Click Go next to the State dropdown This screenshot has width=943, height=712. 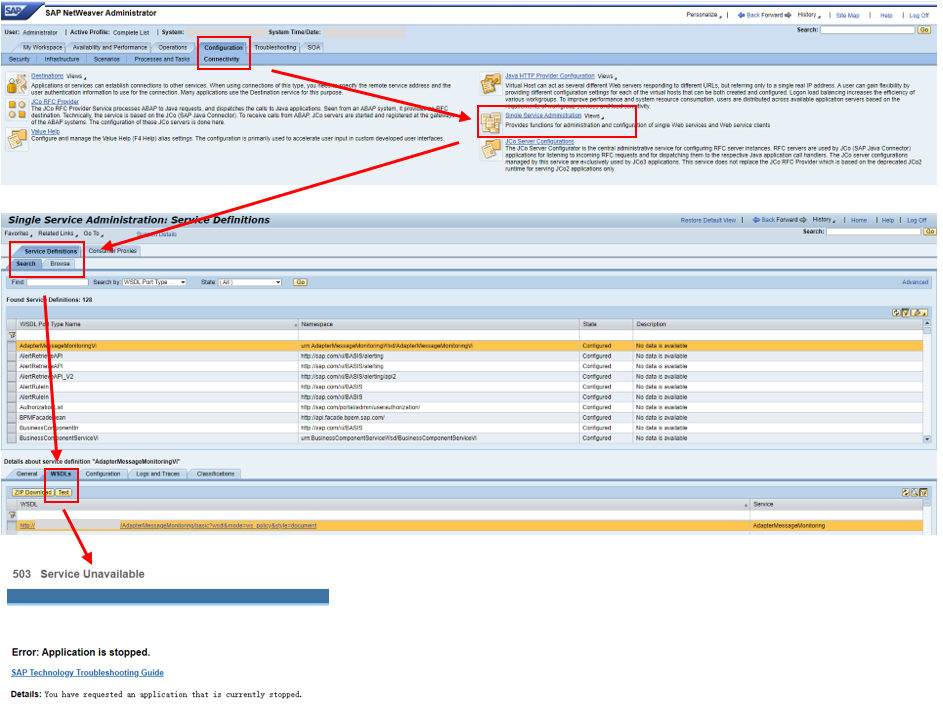pyautogui.click(x=300, y=282)
